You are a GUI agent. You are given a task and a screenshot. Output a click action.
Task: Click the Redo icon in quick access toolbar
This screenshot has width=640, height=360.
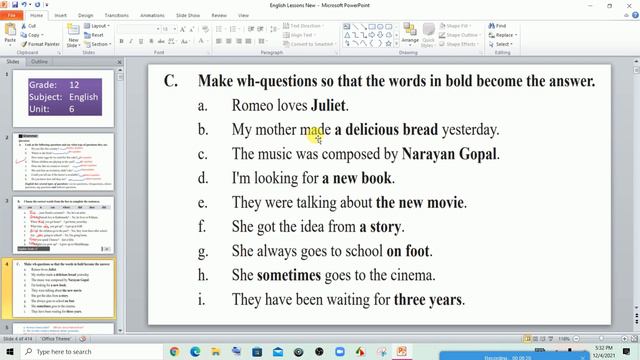pyautogui.click(x=37, y=4)
